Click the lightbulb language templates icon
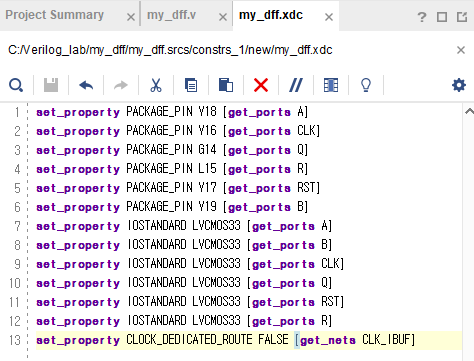This screenshot has height=361, width=474. pos(366,85)
